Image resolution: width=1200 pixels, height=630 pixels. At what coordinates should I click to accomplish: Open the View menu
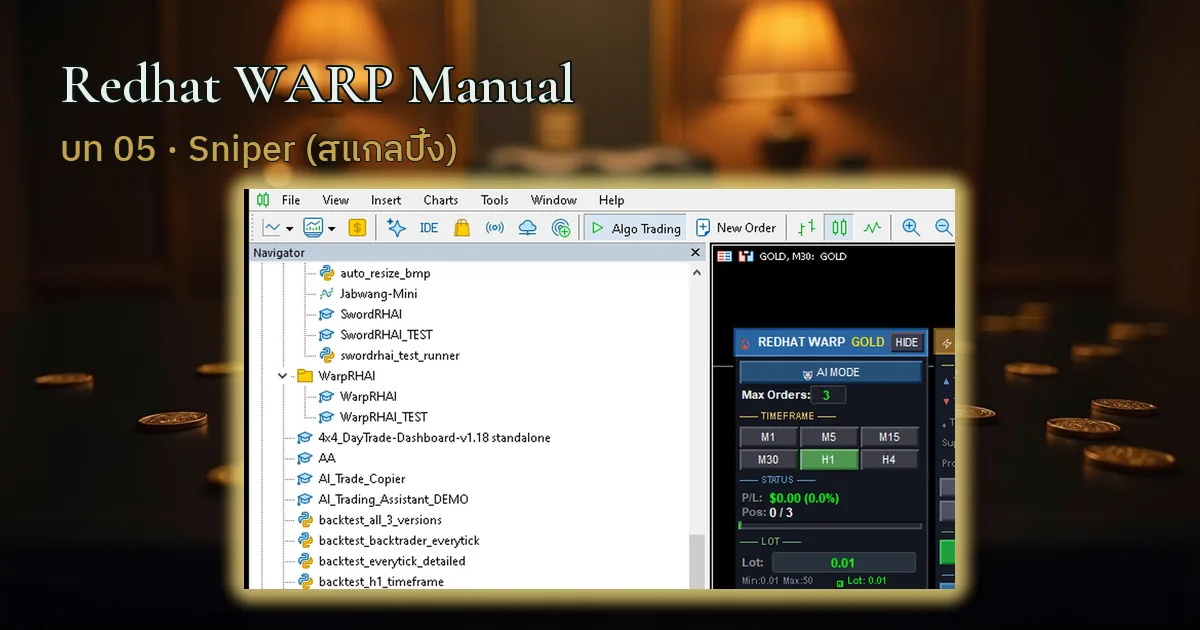[336, 200]
